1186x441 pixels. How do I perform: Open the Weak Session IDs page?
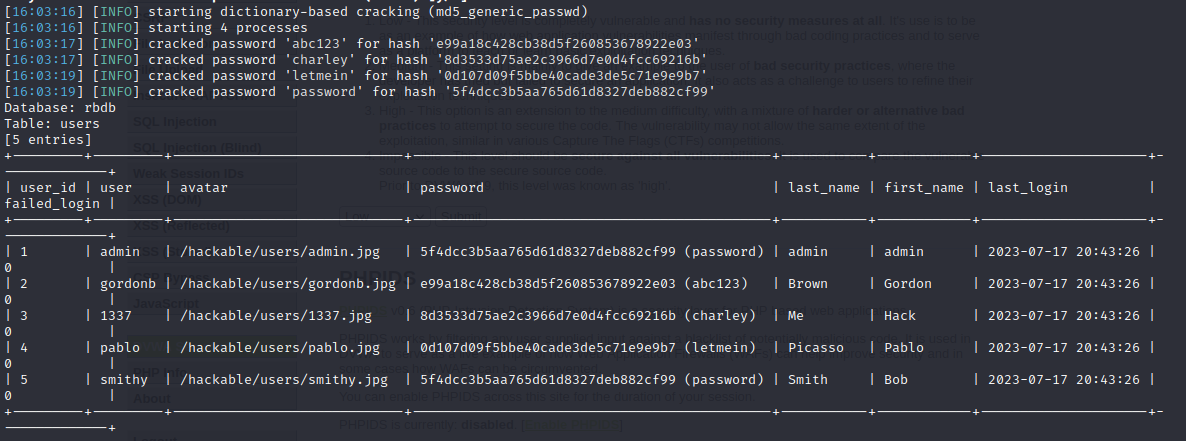(x=188, y=174)
